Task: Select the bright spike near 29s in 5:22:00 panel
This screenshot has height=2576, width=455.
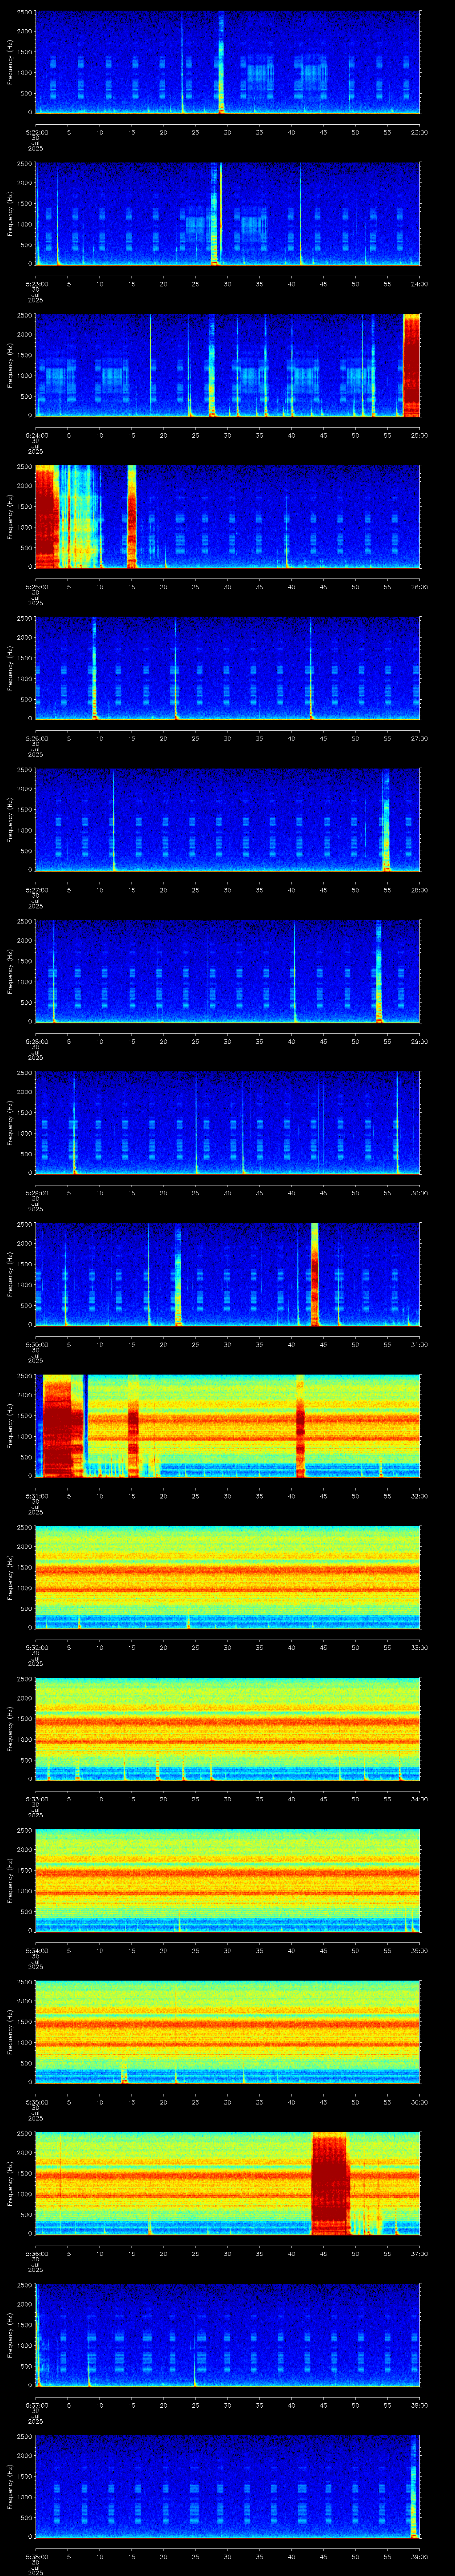Action: [221, 62]
